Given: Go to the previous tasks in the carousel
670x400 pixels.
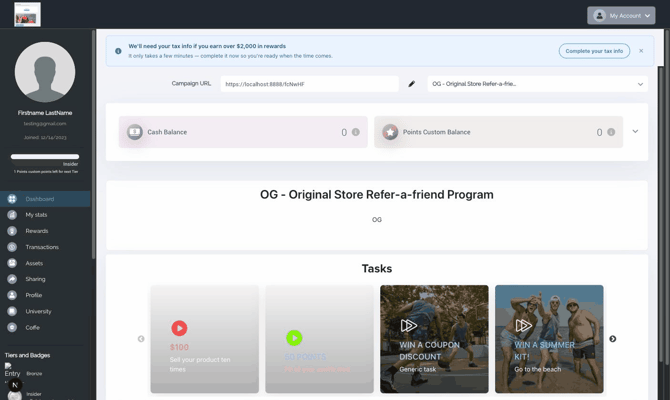Looking at the screenshot, I should tap(141, 339).
